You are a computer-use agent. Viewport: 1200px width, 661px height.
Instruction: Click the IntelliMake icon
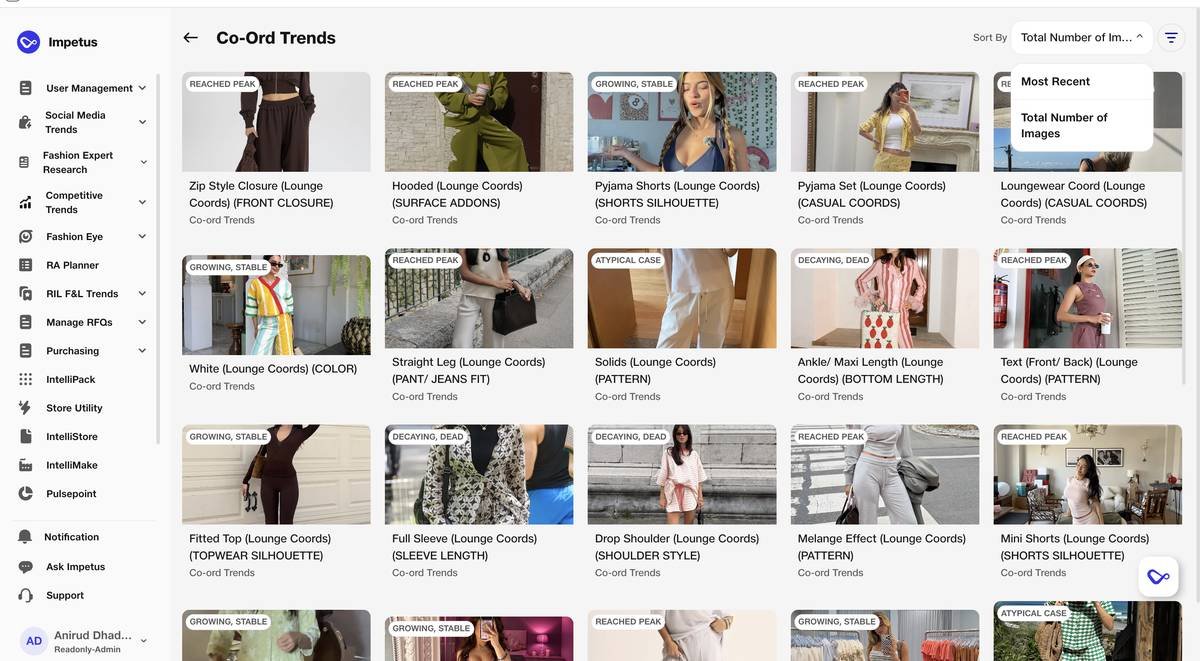tap(25, 465)
